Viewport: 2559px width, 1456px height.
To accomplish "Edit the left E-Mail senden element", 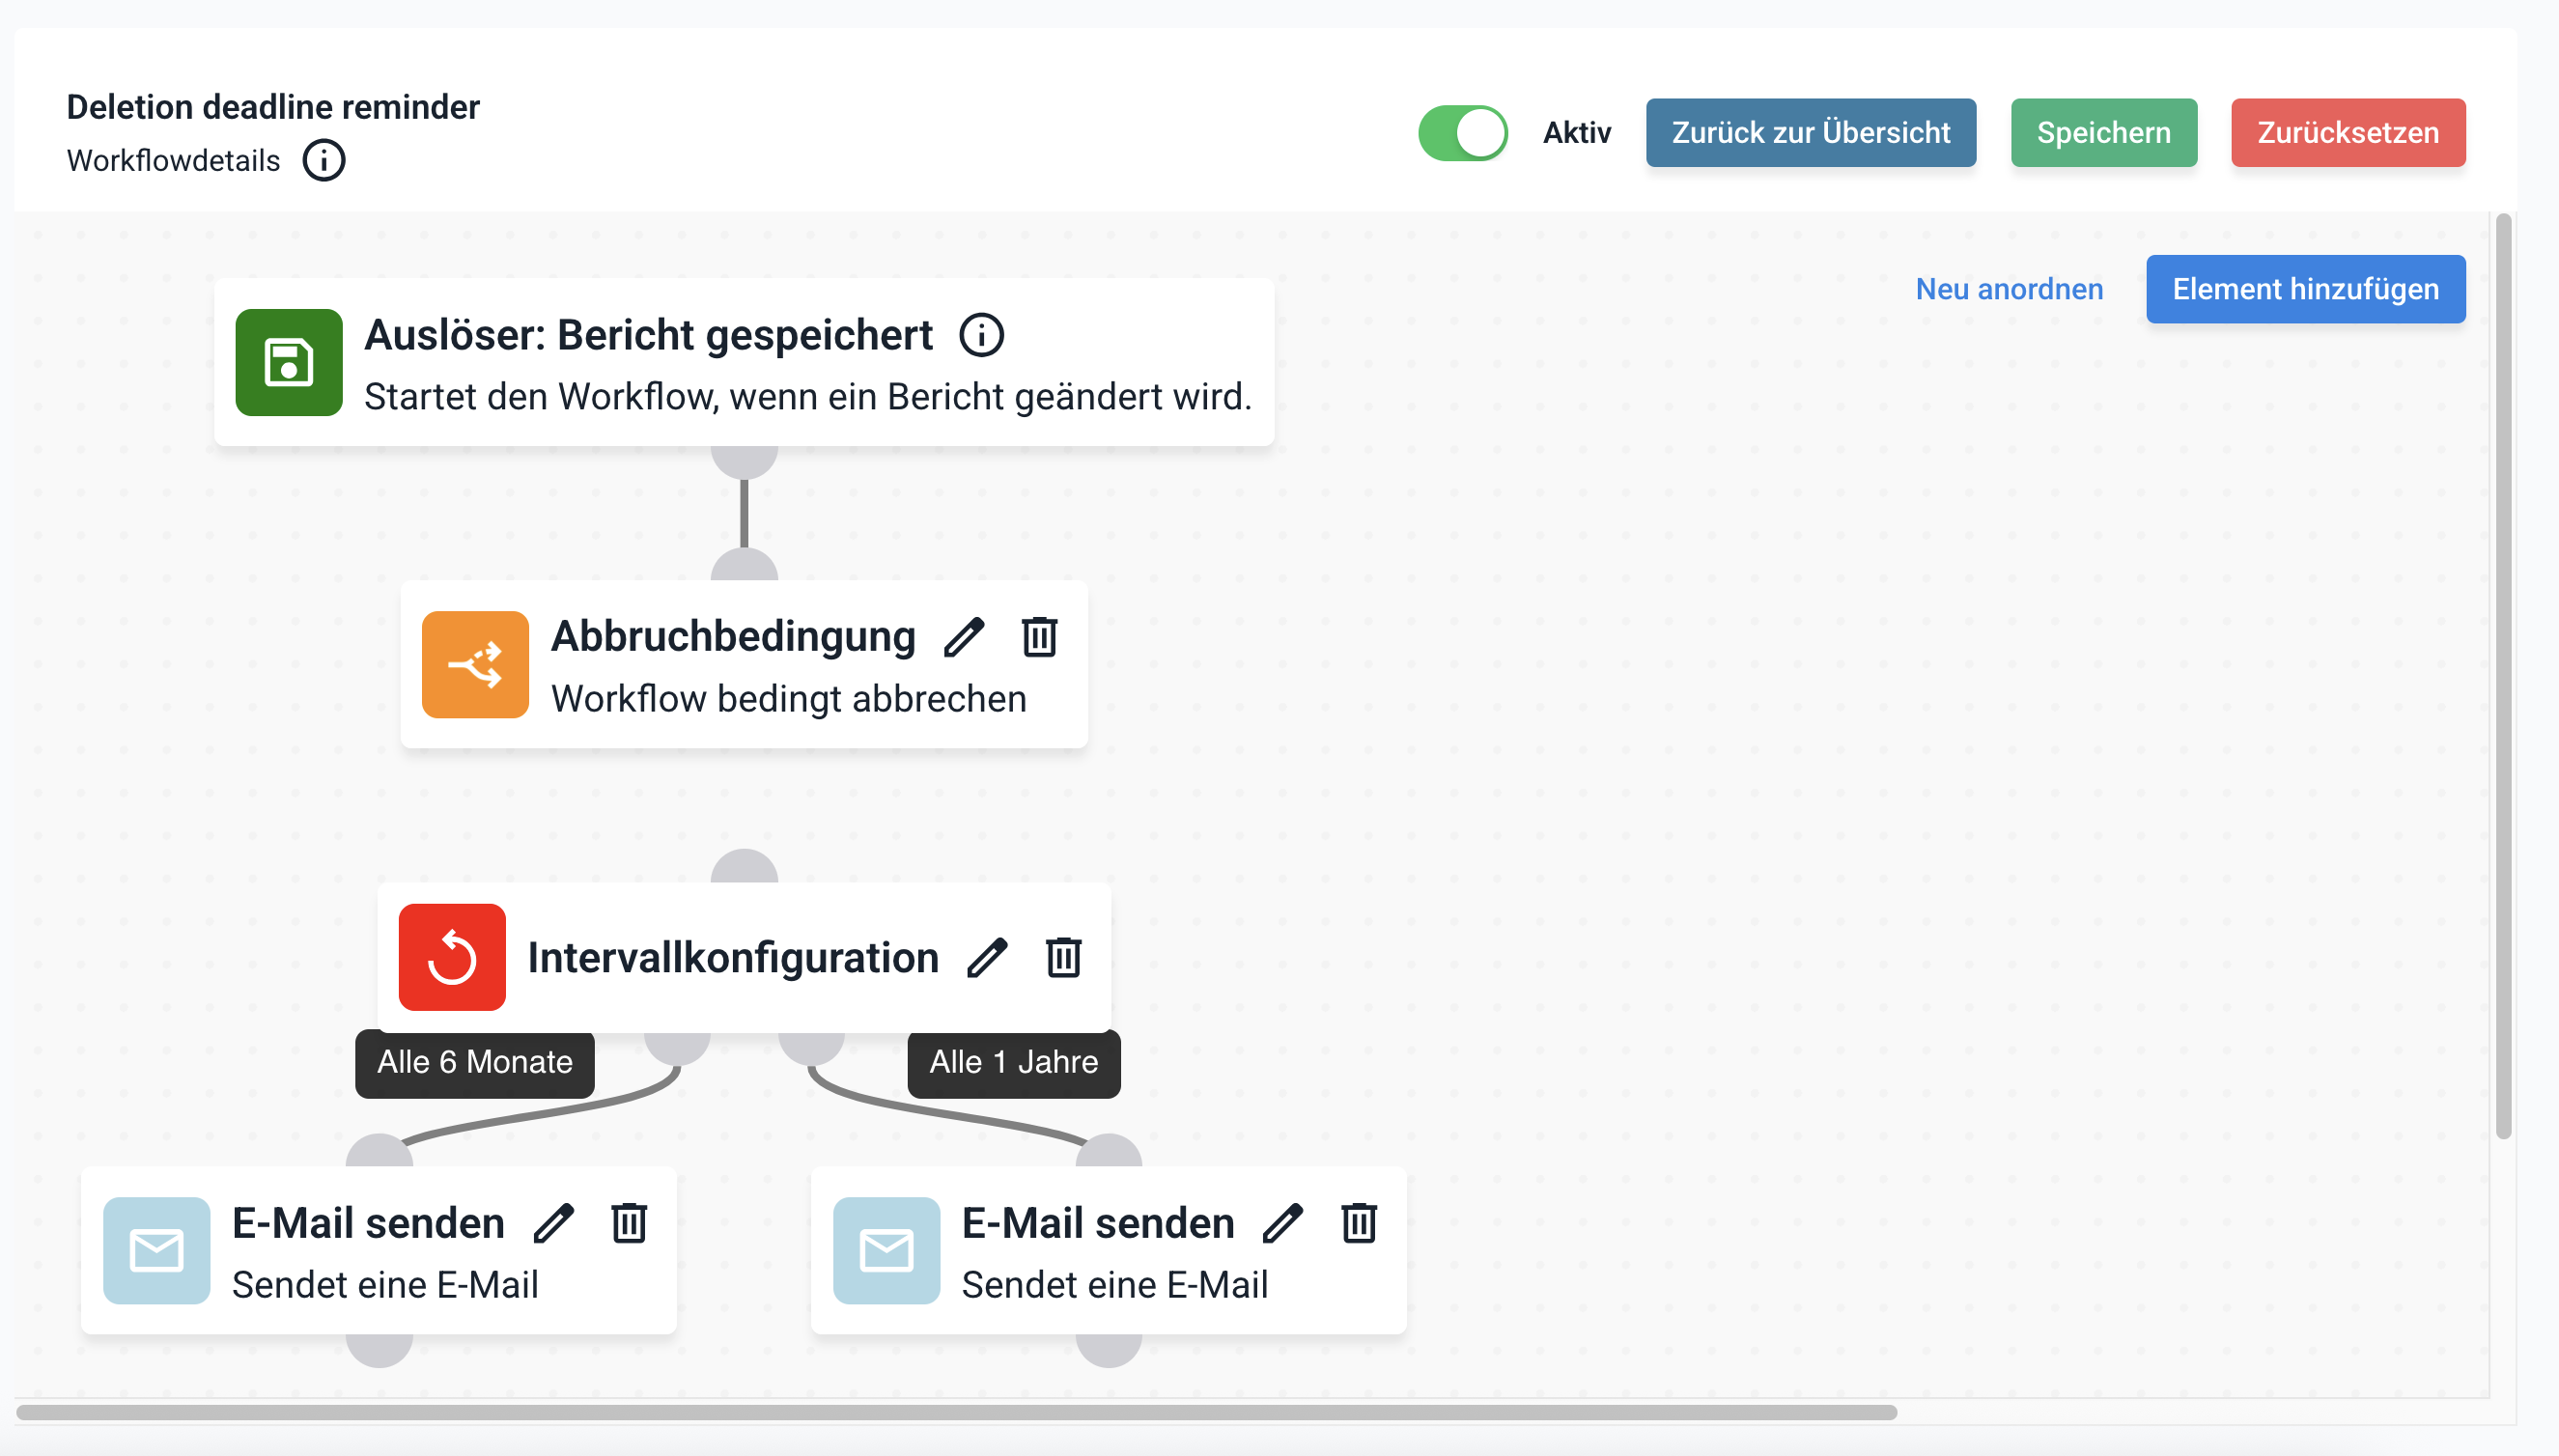I will (554, 1223).
